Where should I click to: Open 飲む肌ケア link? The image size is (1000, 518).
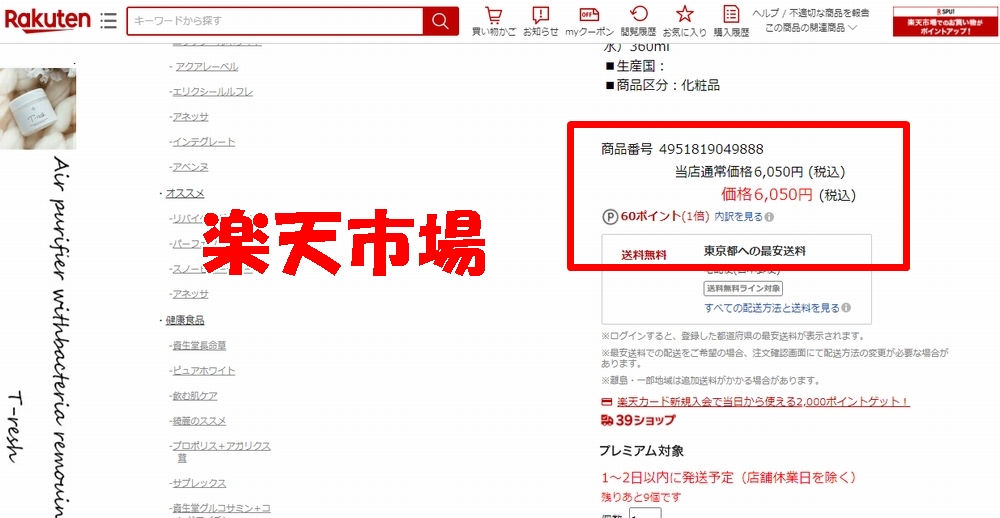pyautogui.click(x=193, y=396)
